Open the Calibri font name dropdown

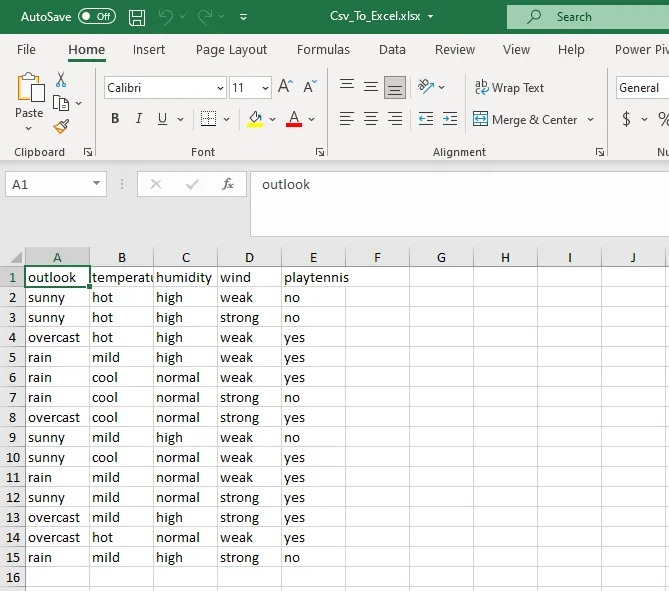coord(219,88)
